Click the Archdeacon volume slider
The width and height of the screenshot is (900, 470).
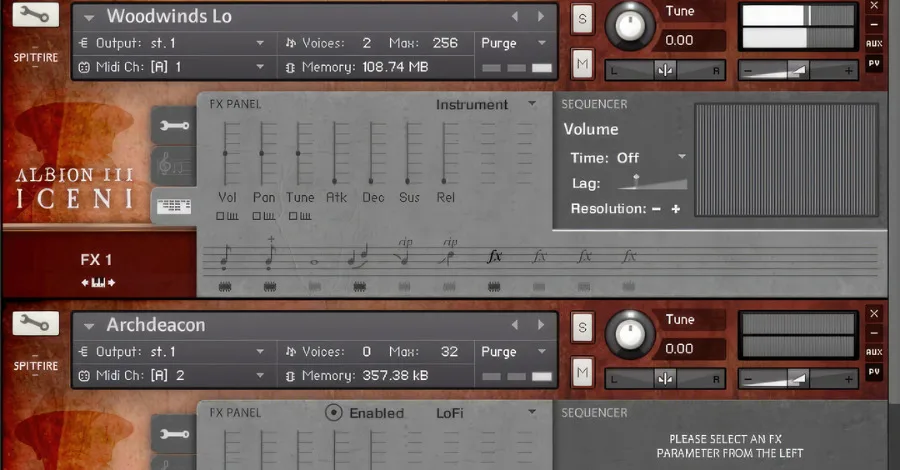[x=798, y=379]
